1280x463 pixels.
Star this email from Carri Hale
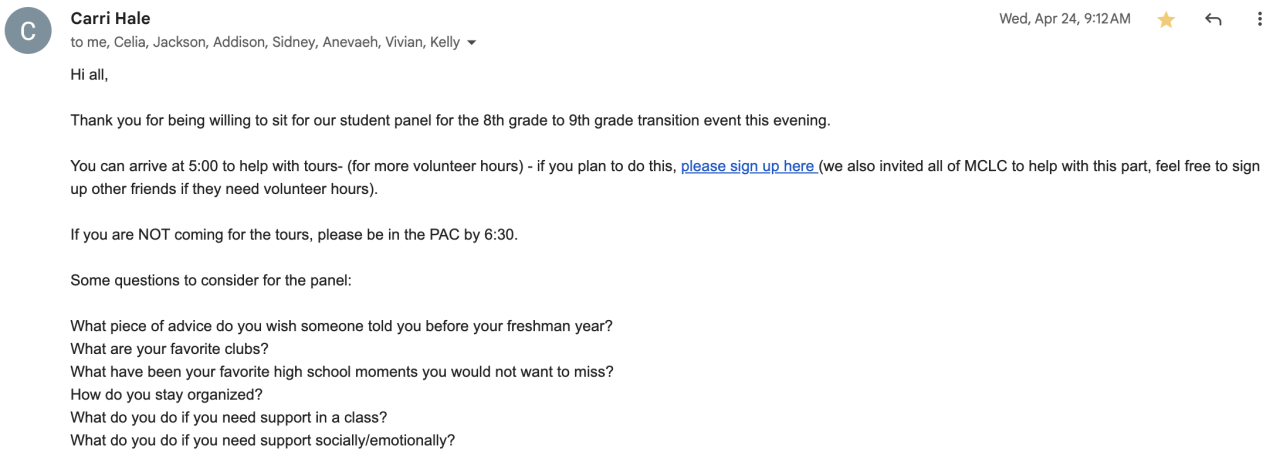[1166, 20]
